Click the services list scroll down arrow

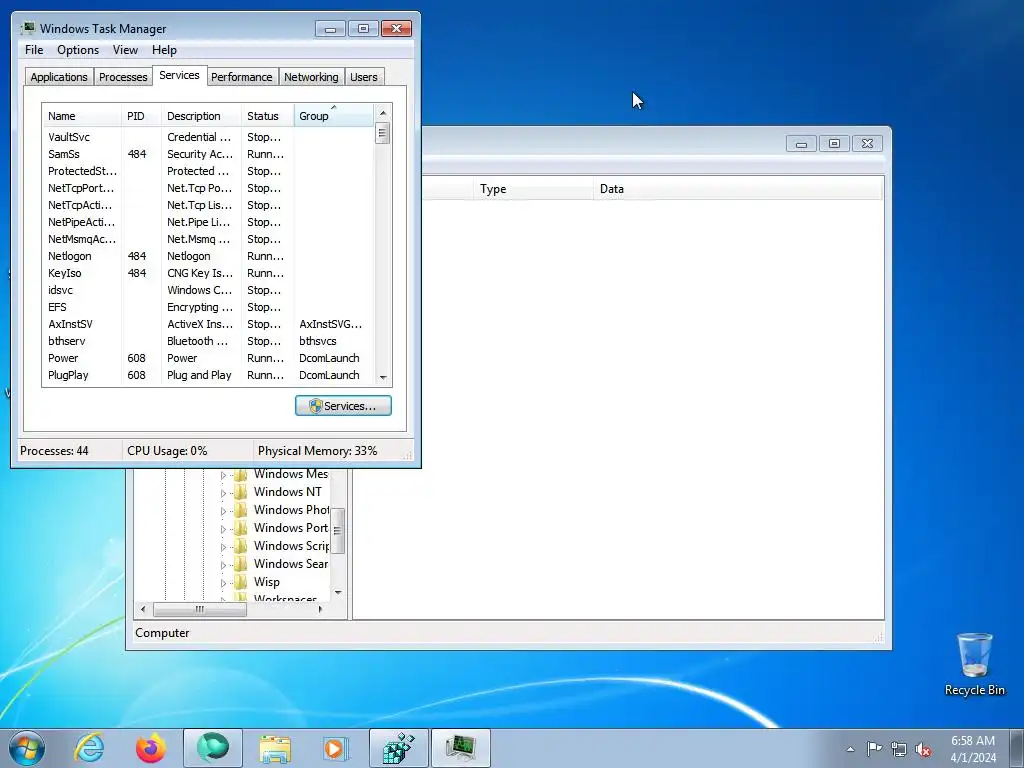coord(383,377)
